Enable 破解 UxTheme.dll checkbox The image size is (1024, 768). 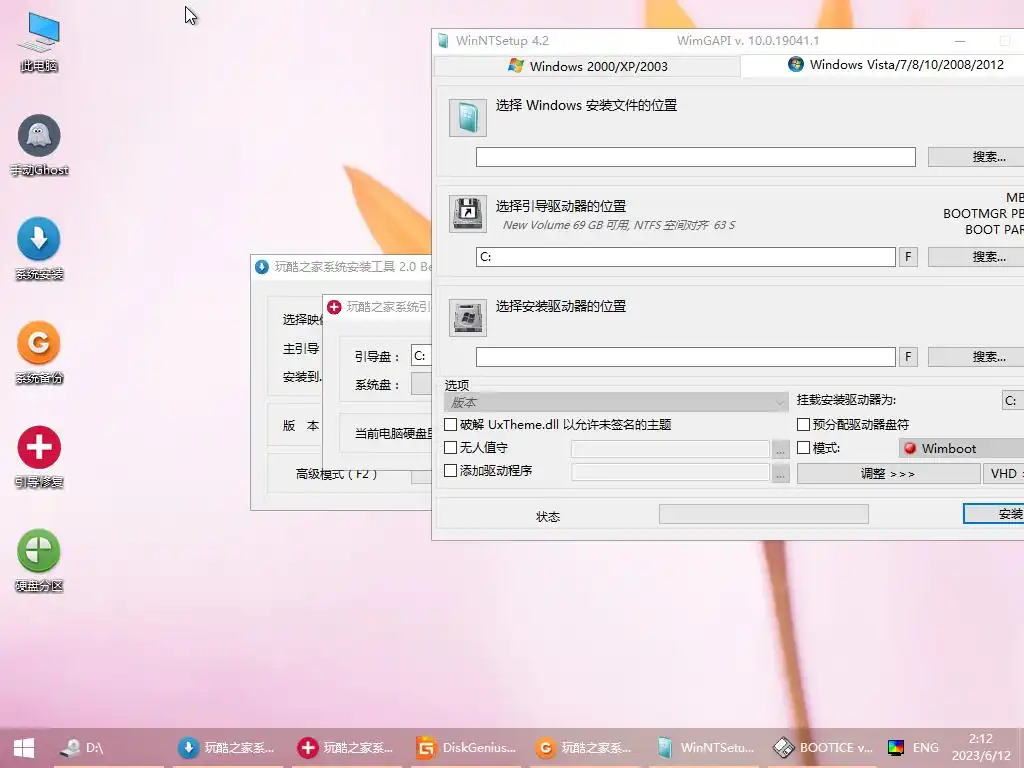451,424
